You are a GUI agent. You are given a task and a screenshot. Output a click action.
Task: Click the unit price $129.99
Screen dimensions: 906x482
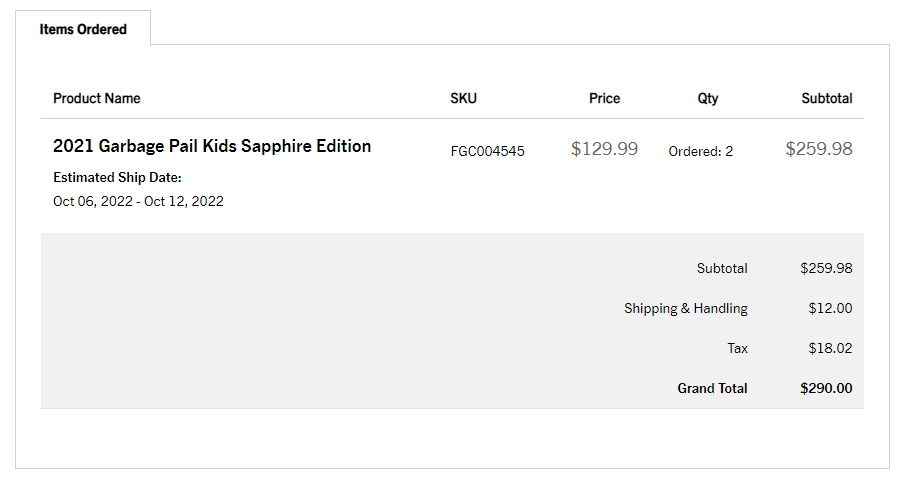(604, 149)
